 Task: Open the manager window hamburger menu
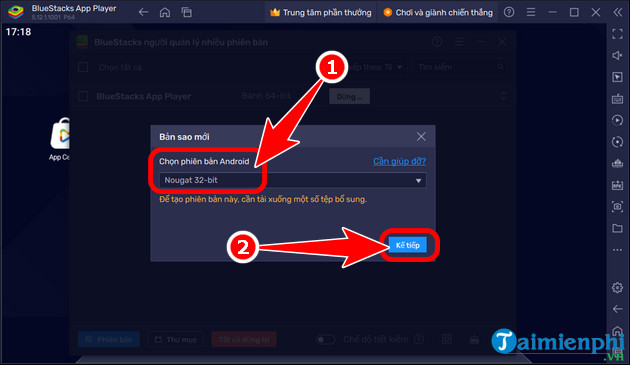click(x=459, y=41)
